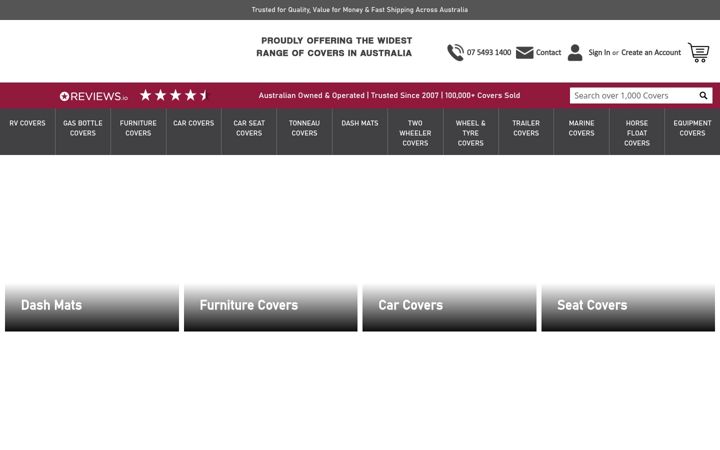Image resolution: width=720 pixels, height=450 pixels.
Task: Click the phone handset icon
Action: (455, 52)
